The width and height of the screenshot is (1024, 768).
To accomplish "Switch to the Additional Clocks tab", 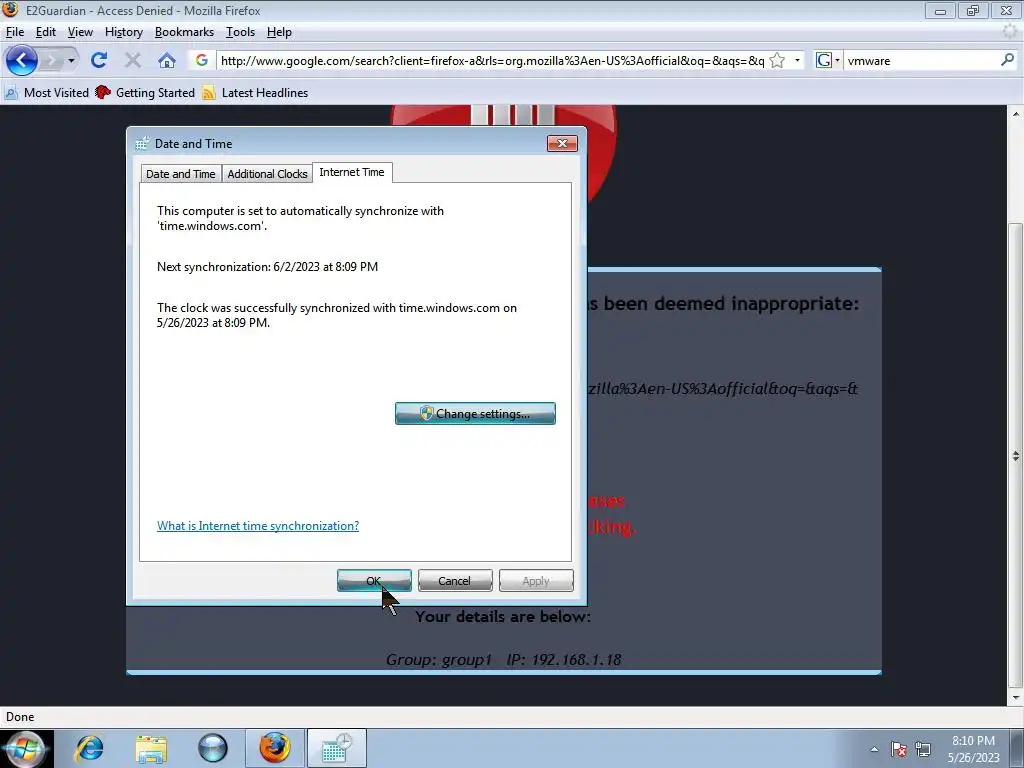I will point(267,174).
